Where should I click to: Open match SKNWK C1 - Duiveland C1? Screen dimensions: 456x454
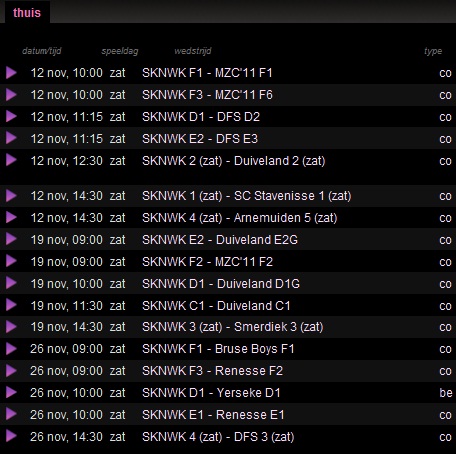tap(216, 305)
